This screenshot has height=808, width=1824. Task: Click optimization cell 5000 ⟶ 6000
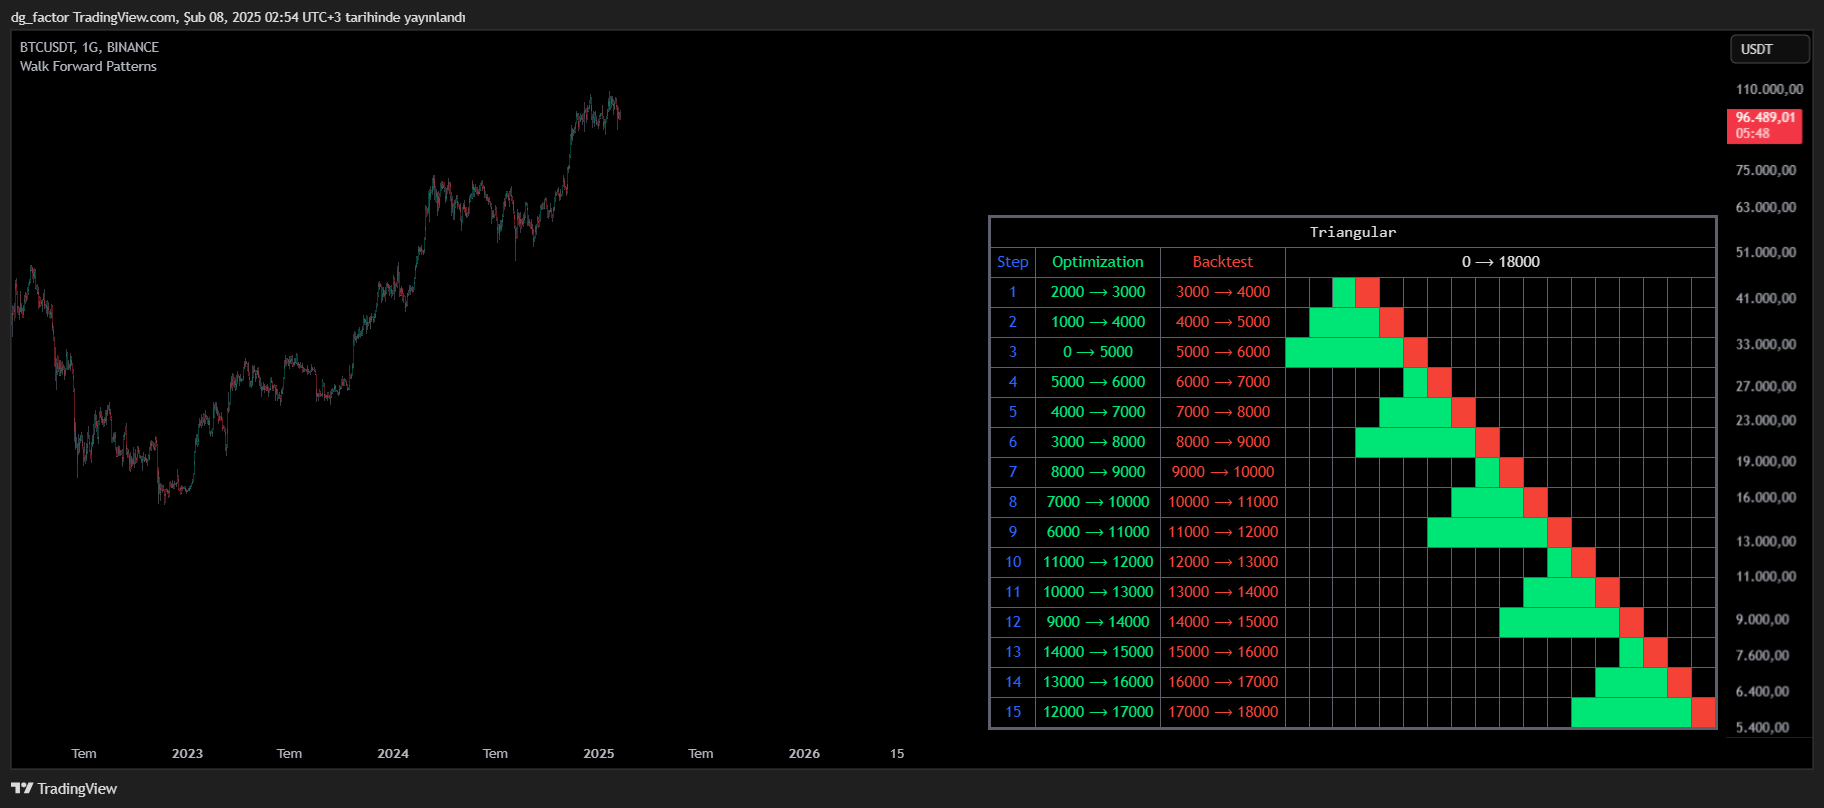coord(1098,382)
